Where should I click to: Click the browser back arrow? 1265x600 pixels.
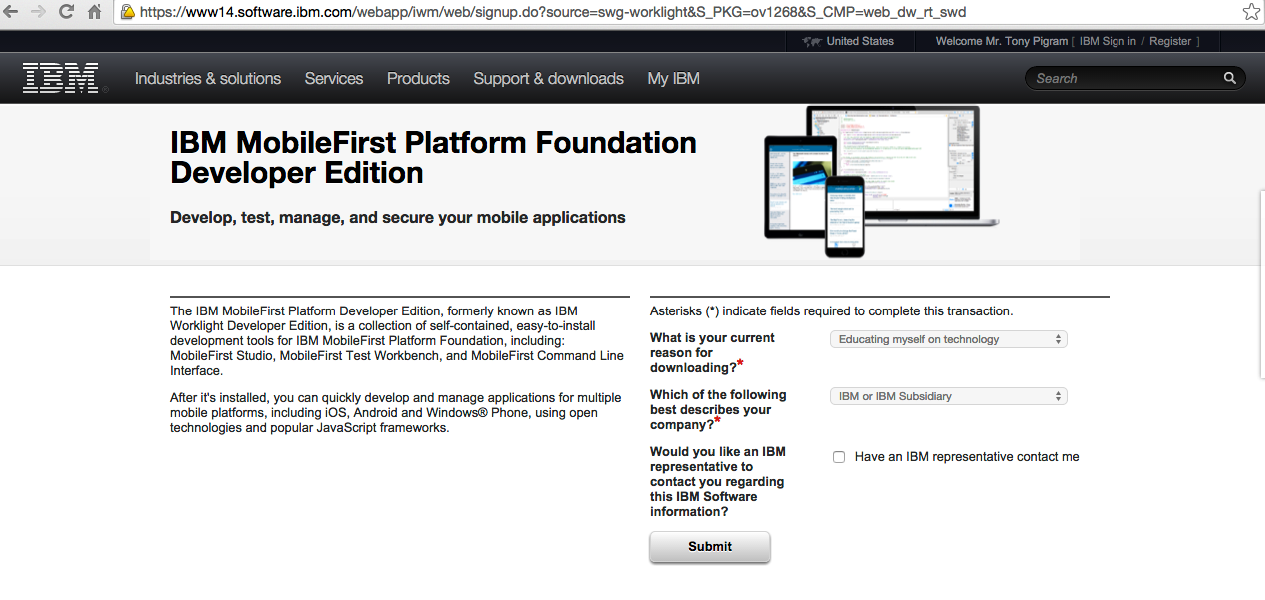pyautogui.click(x=10, y=12)
